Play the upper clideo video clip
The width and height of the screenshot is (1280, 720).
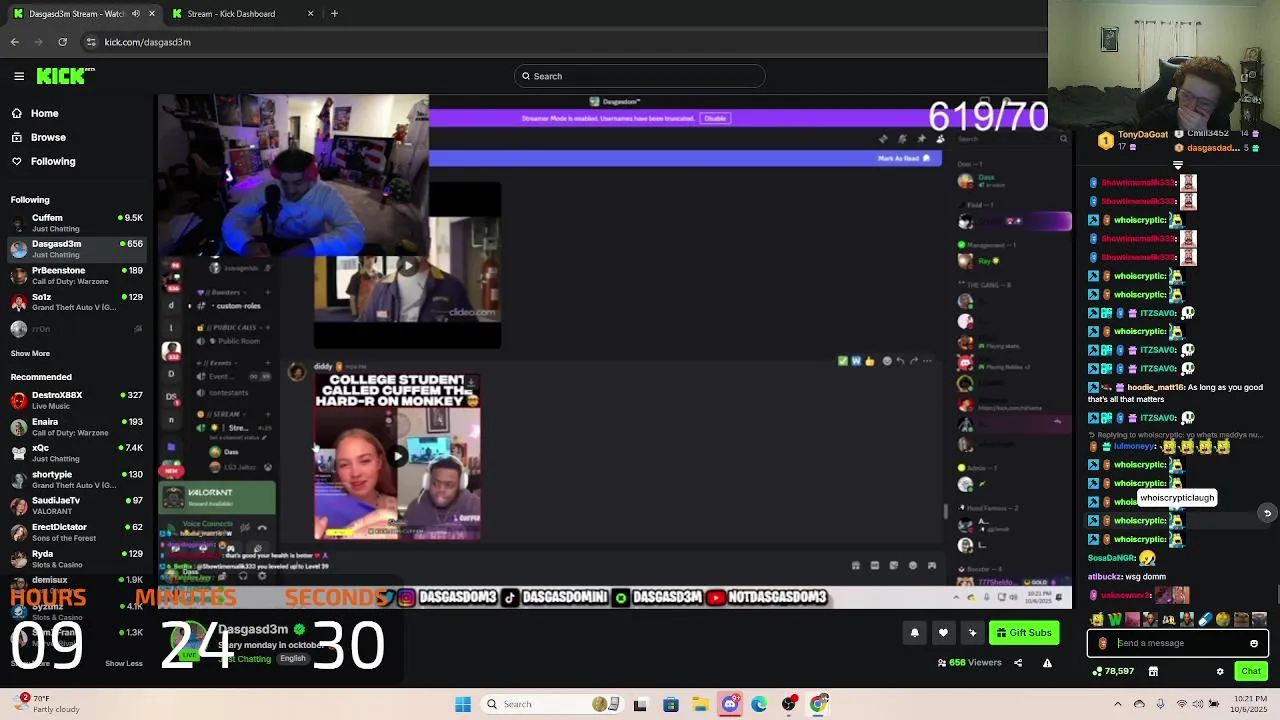tap(408, 266)
